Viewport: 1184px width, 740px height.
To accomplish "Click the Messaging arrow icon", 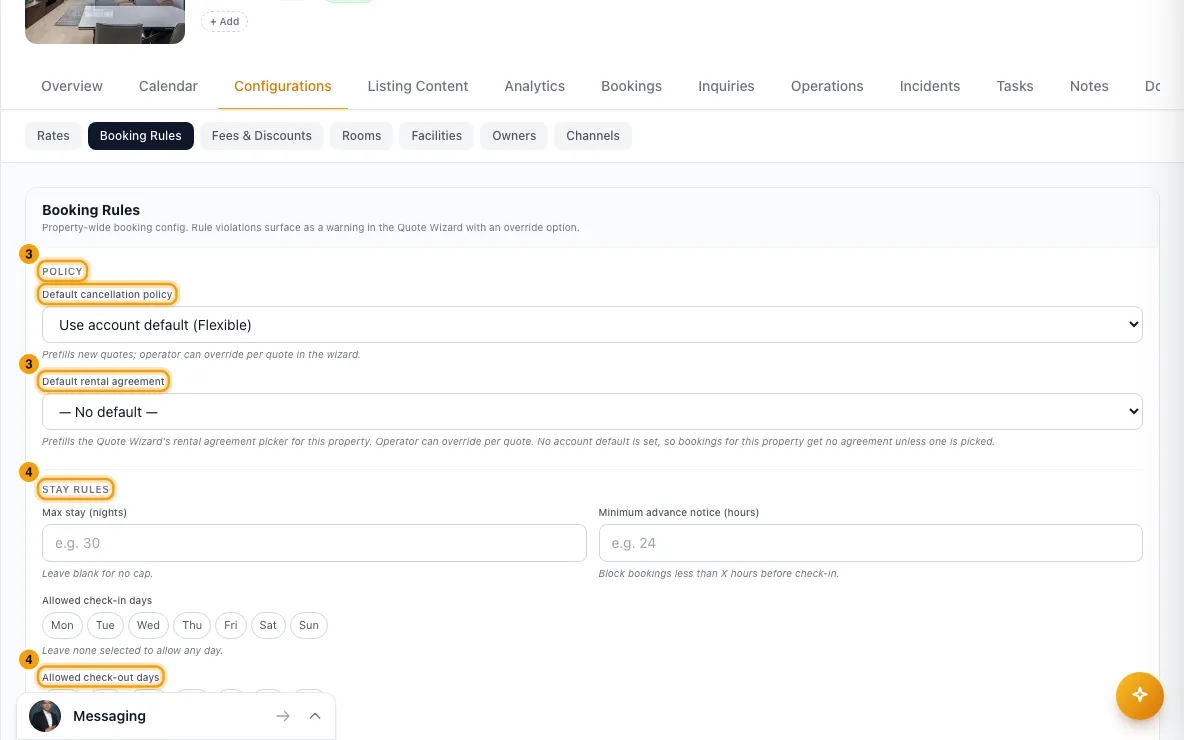I will 283,716.
